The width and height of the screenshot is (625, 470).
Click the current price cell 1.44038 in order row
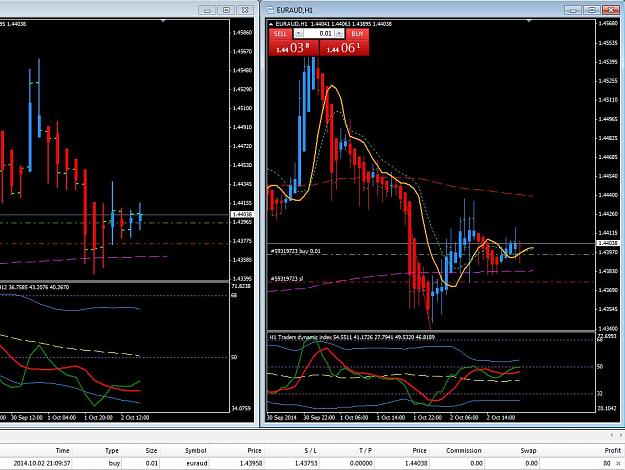tap(416, 463)
